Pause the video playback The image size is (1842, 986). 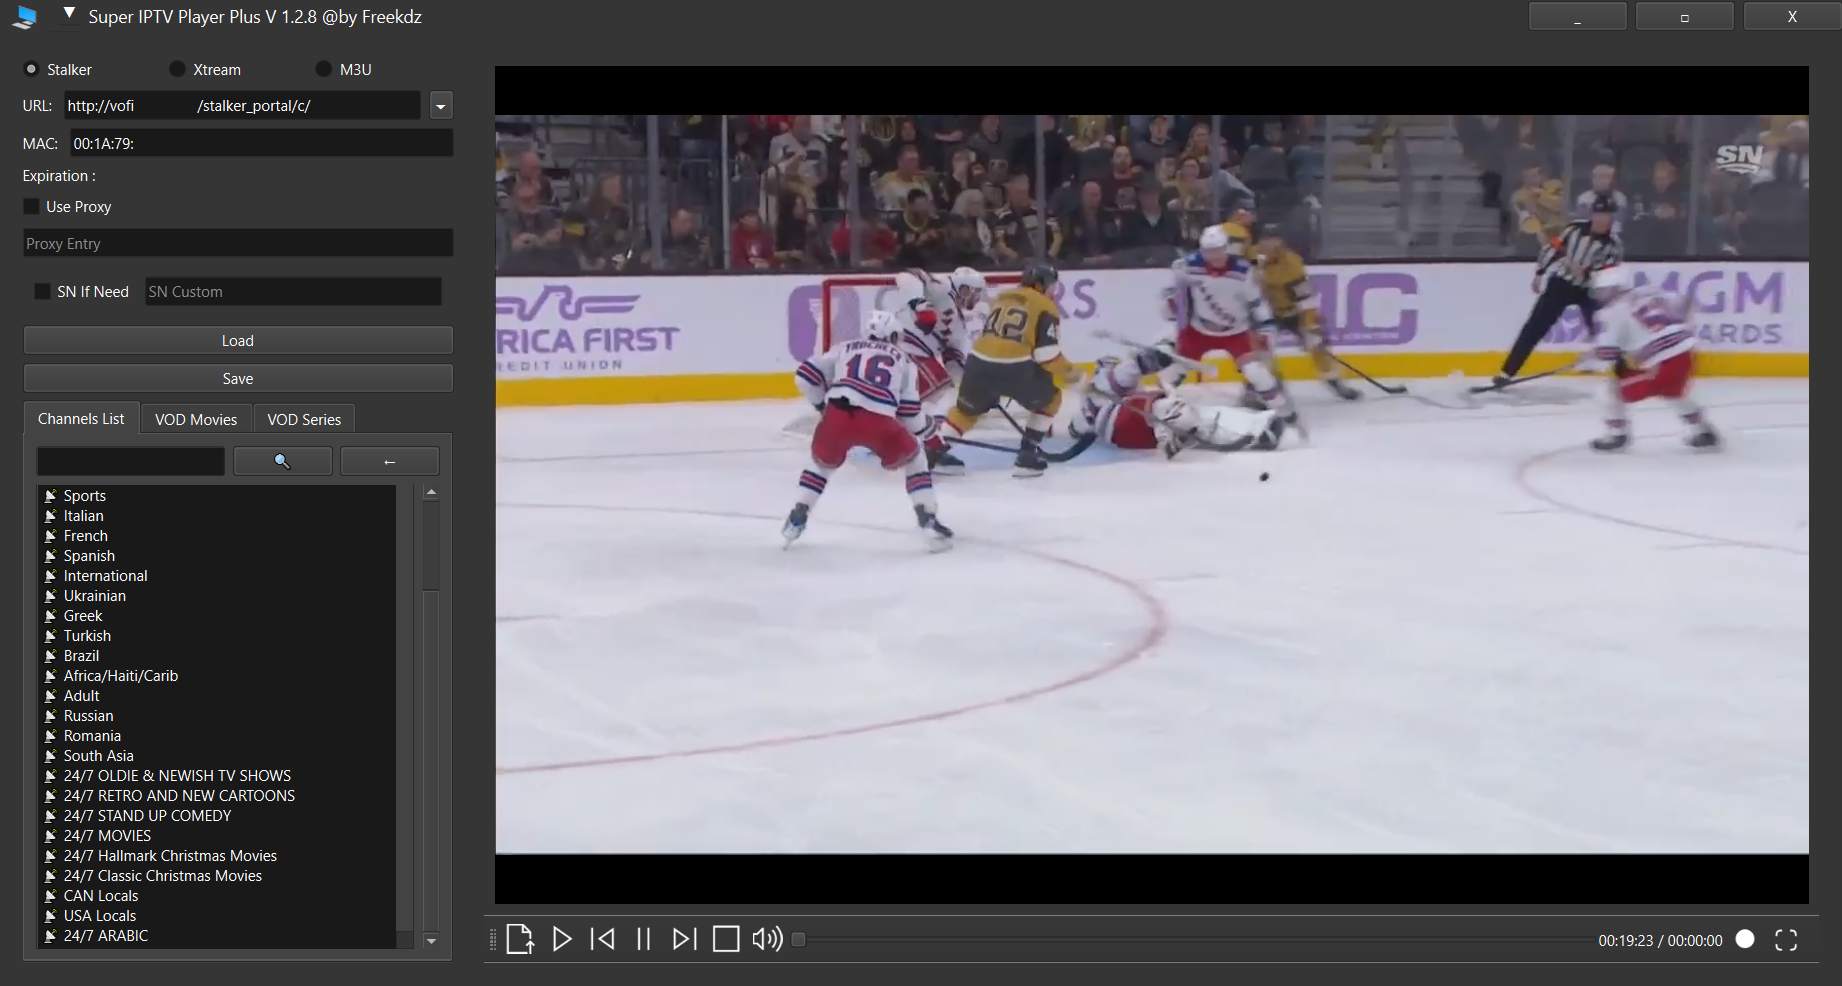[643, 939]
